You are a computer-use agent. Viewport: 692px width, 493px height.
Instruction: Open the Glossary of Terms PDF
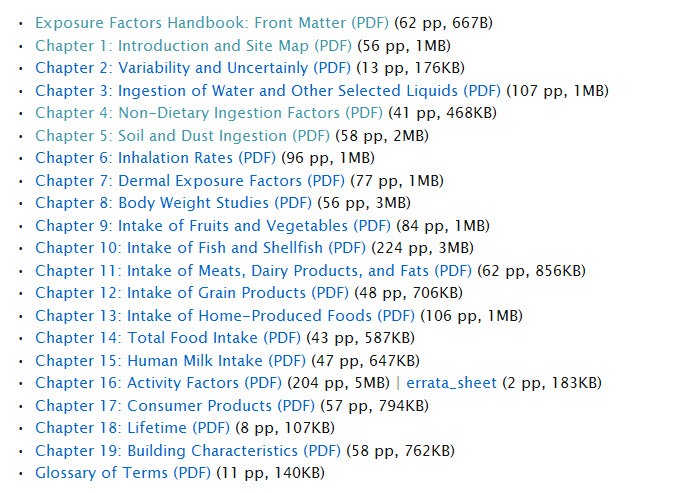123,473
